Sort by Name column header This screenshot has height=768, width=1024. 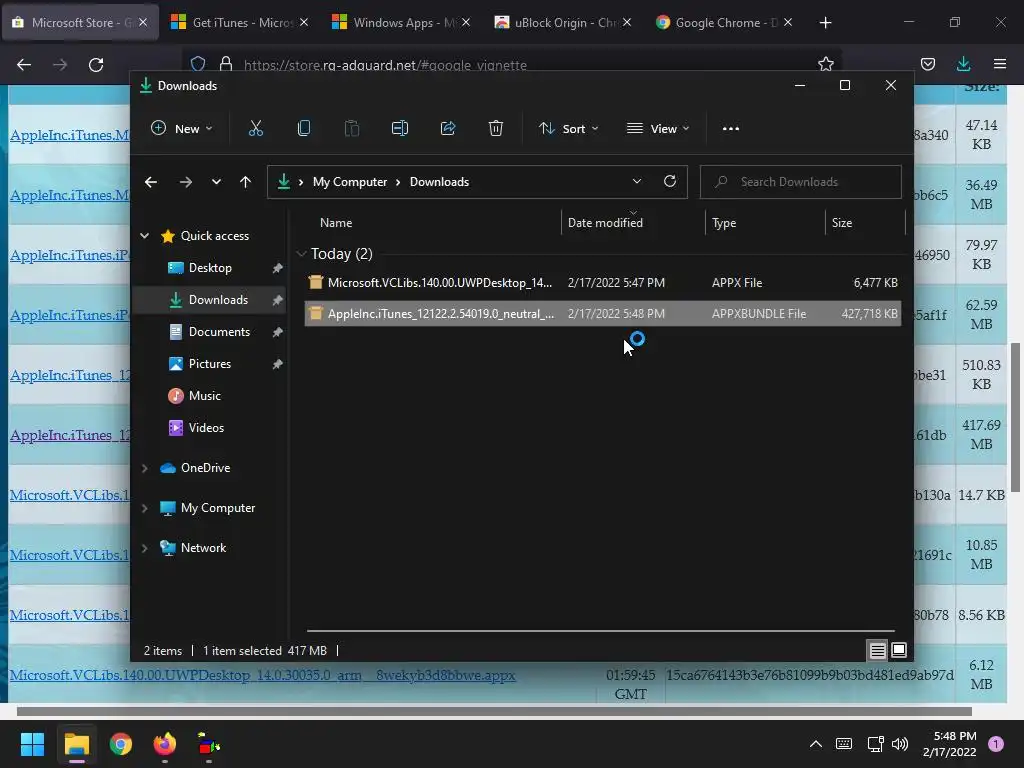(336, 223)
